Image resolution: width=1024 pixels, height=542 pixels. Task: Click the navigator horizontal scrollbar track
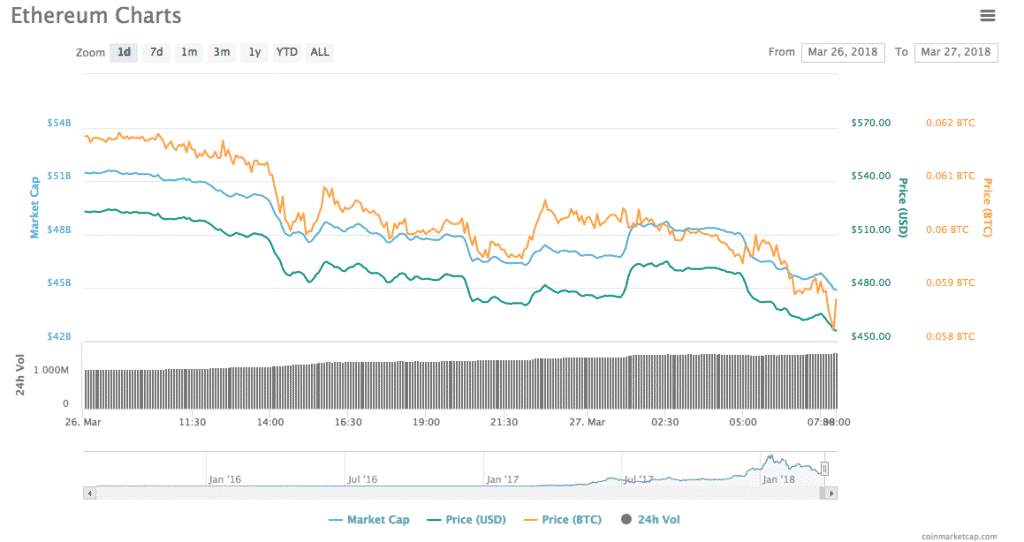coord(450,493)
